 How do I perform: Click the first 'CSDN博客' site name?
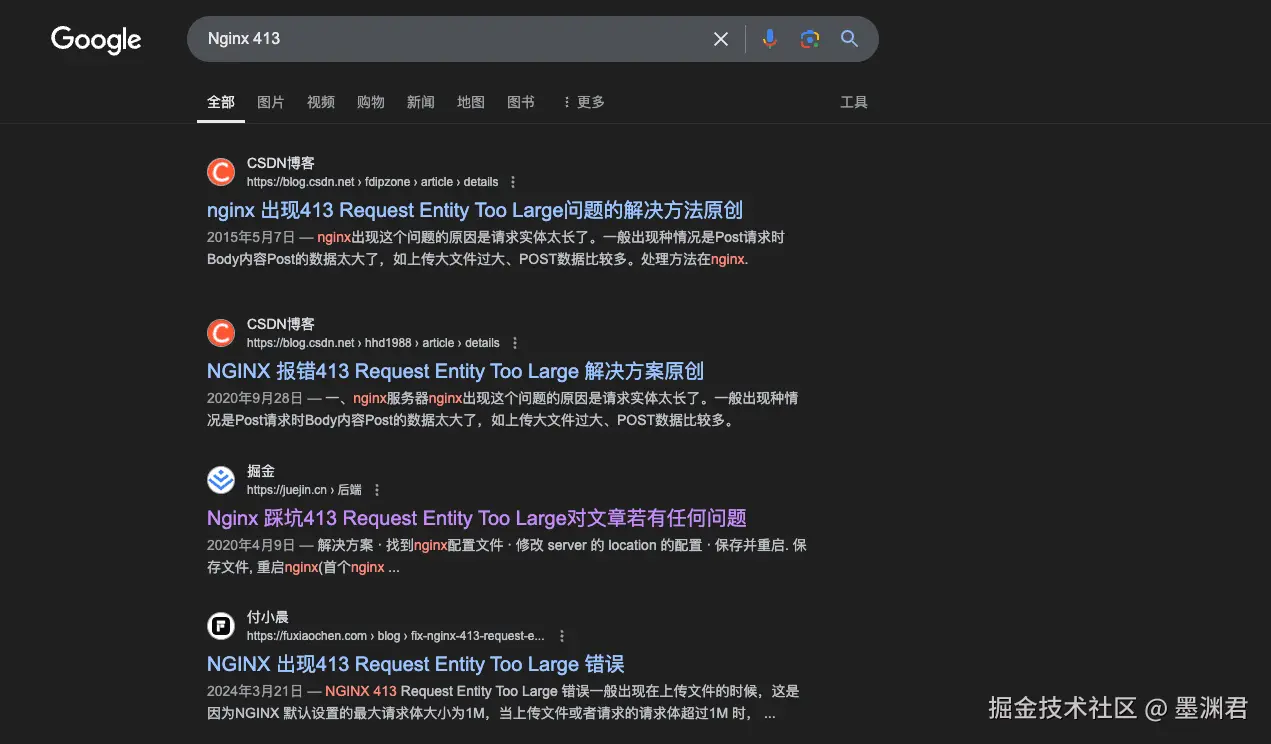tap(281, 163)
